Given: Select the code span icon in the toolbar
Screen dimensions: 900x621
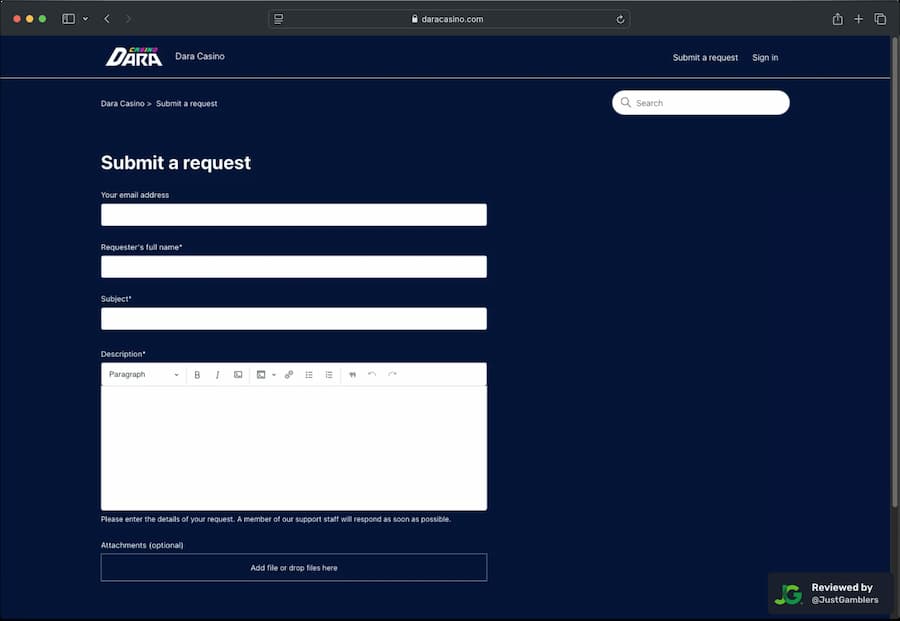Looking at the screenshot, I should 238,374.
